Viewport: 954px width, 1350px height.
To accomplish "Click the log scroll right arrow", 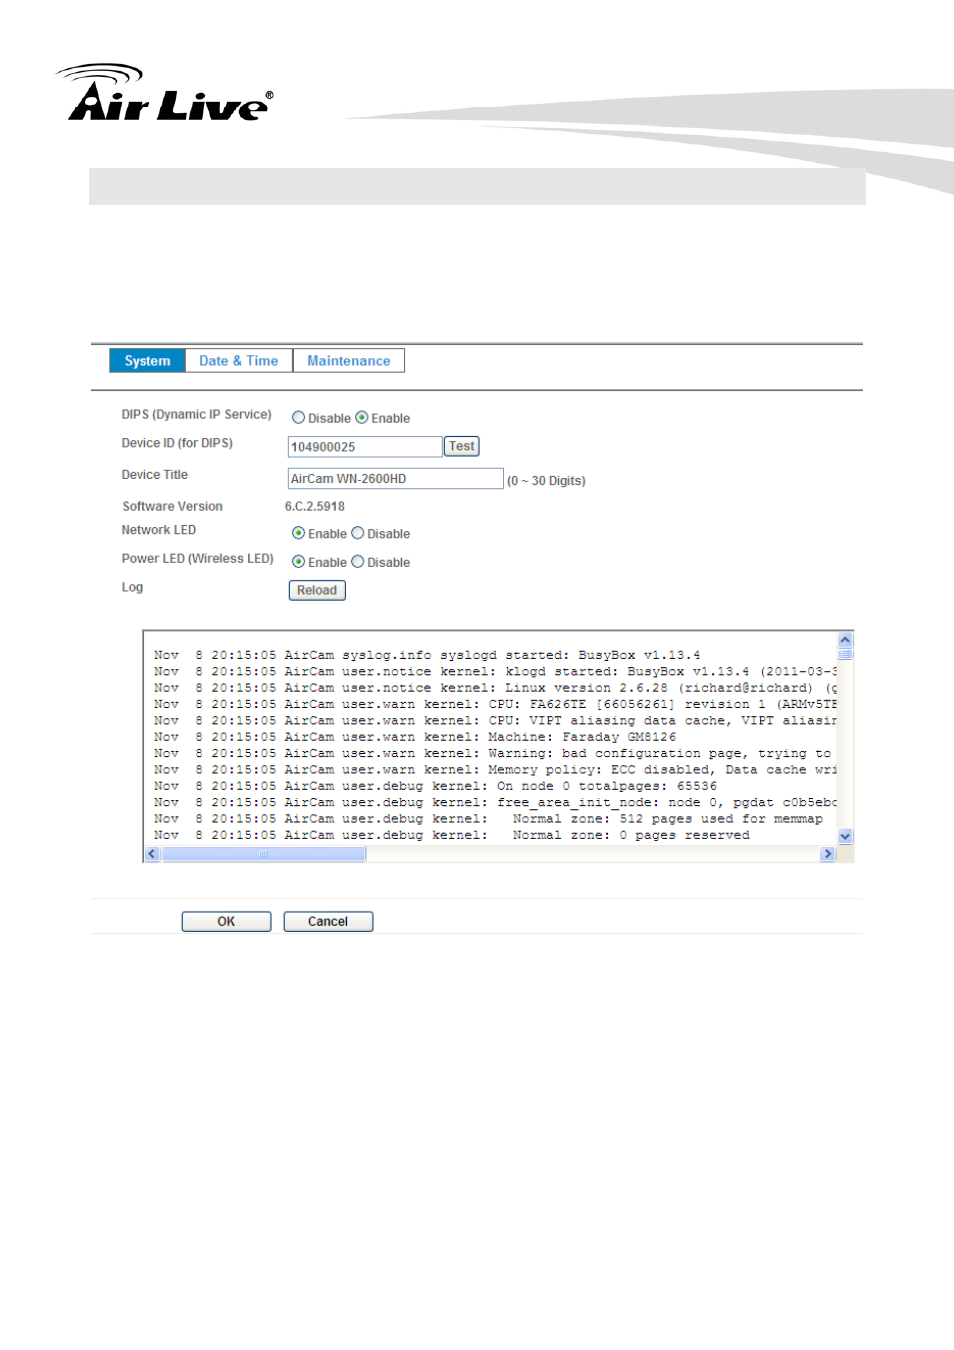I will (x=827, y=854).
